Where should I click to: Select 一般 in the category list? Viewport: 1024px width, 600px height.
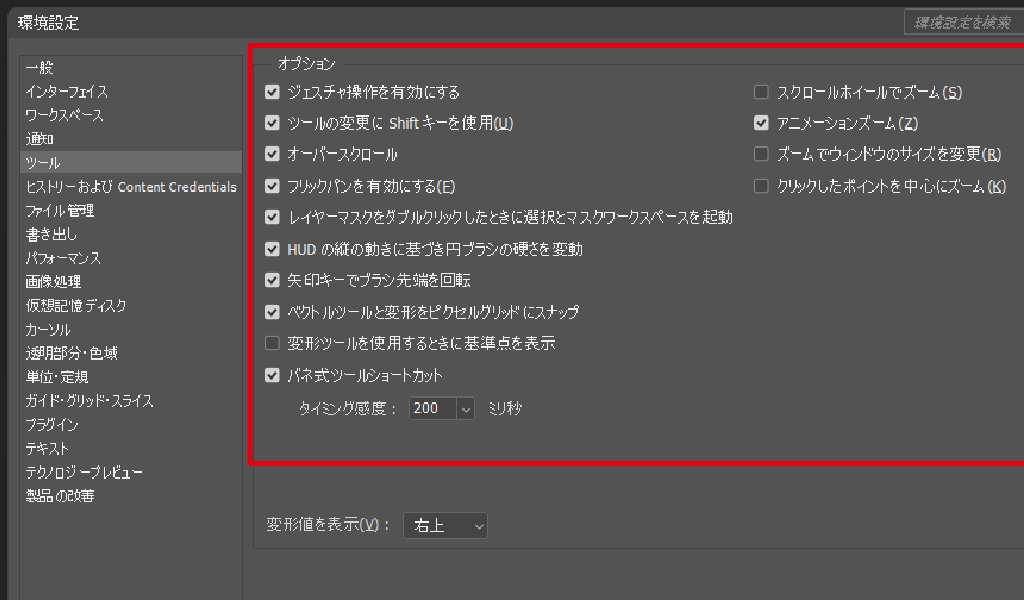pyautogui.click(x=40, y=68)
